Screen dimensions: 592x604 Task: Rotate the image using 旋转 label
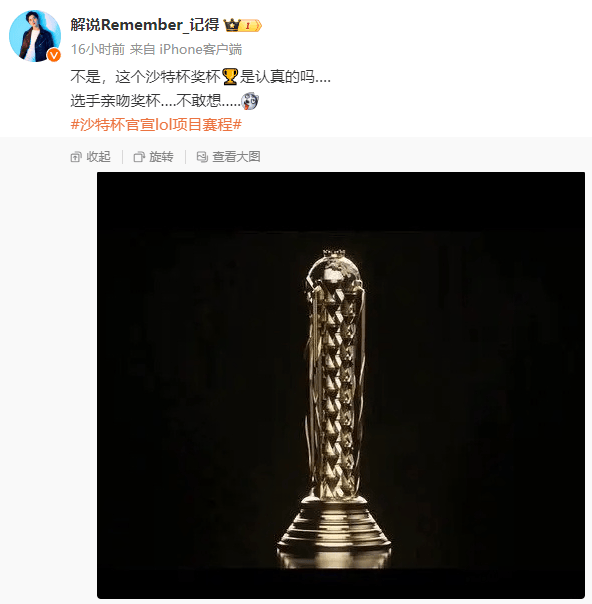pyautogui.click(x=161, y=157)
